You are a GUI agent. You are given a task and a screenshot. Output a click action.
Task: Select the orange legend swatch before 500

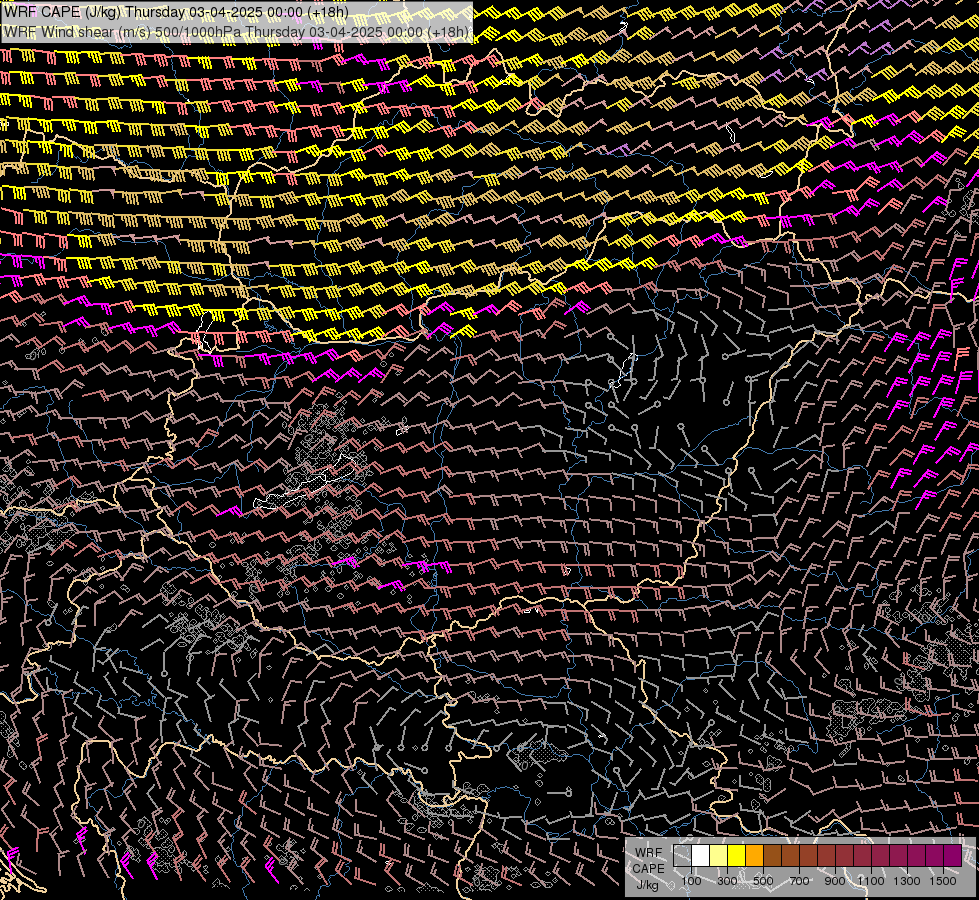pyautogui.click(x=754, y=855)
